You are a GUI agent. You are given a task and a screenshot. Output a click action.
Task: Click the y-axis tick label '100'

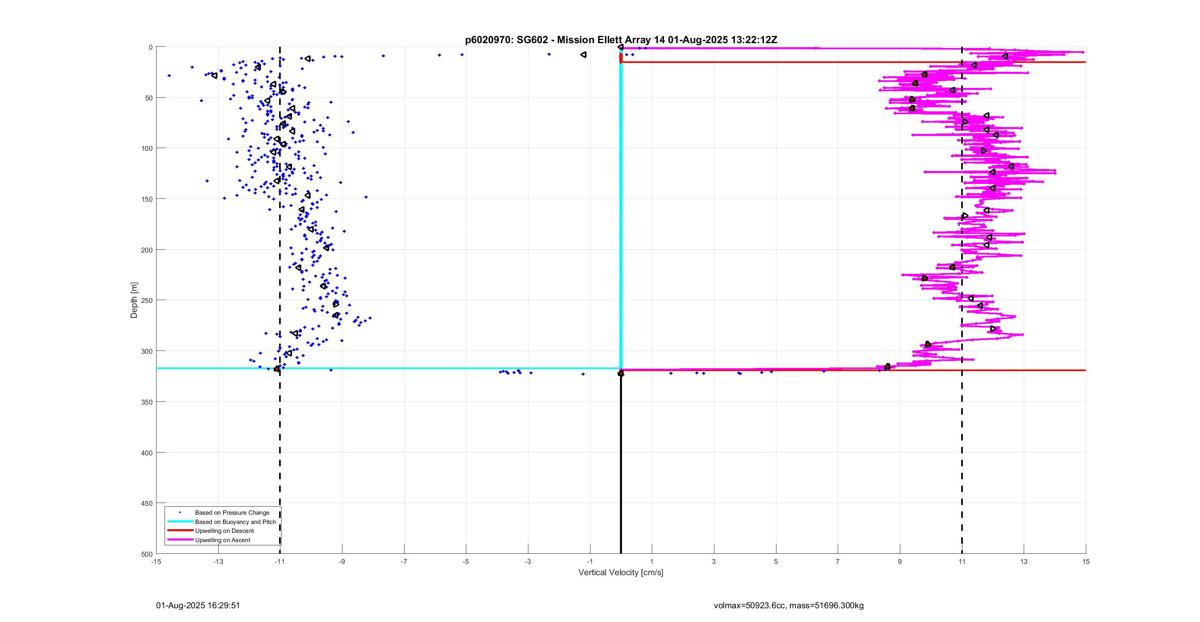pyautogui.click(x=146, y=148)
